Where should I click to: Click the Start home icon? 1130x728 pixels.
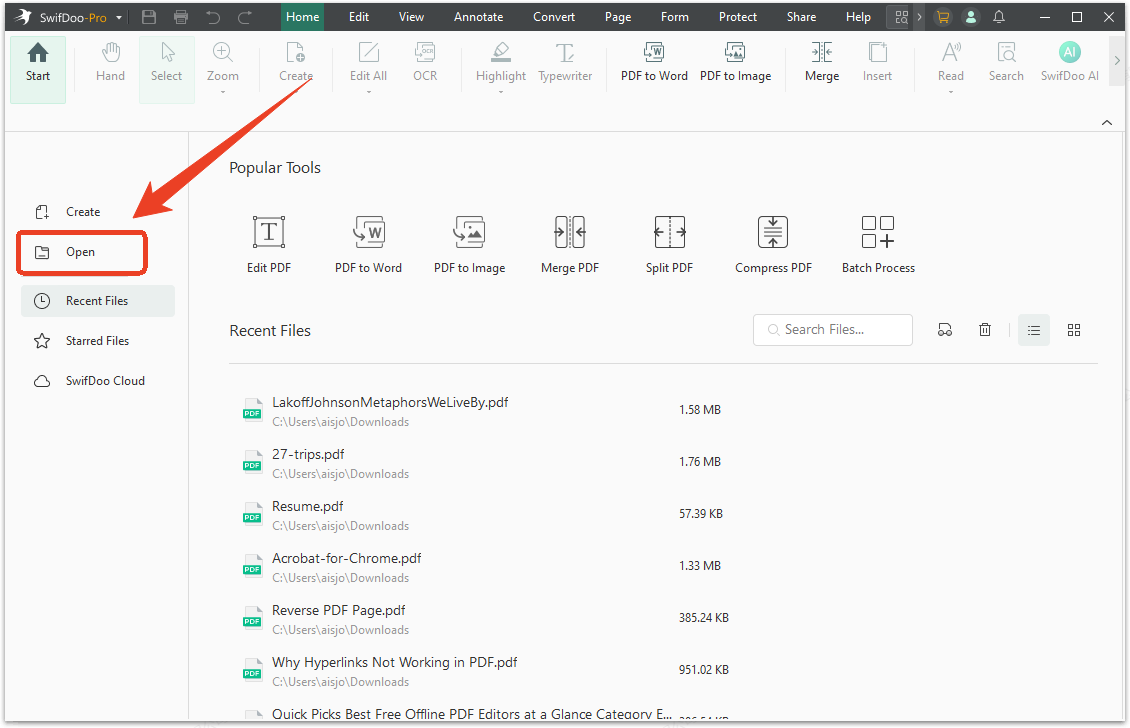pos(37,53)
